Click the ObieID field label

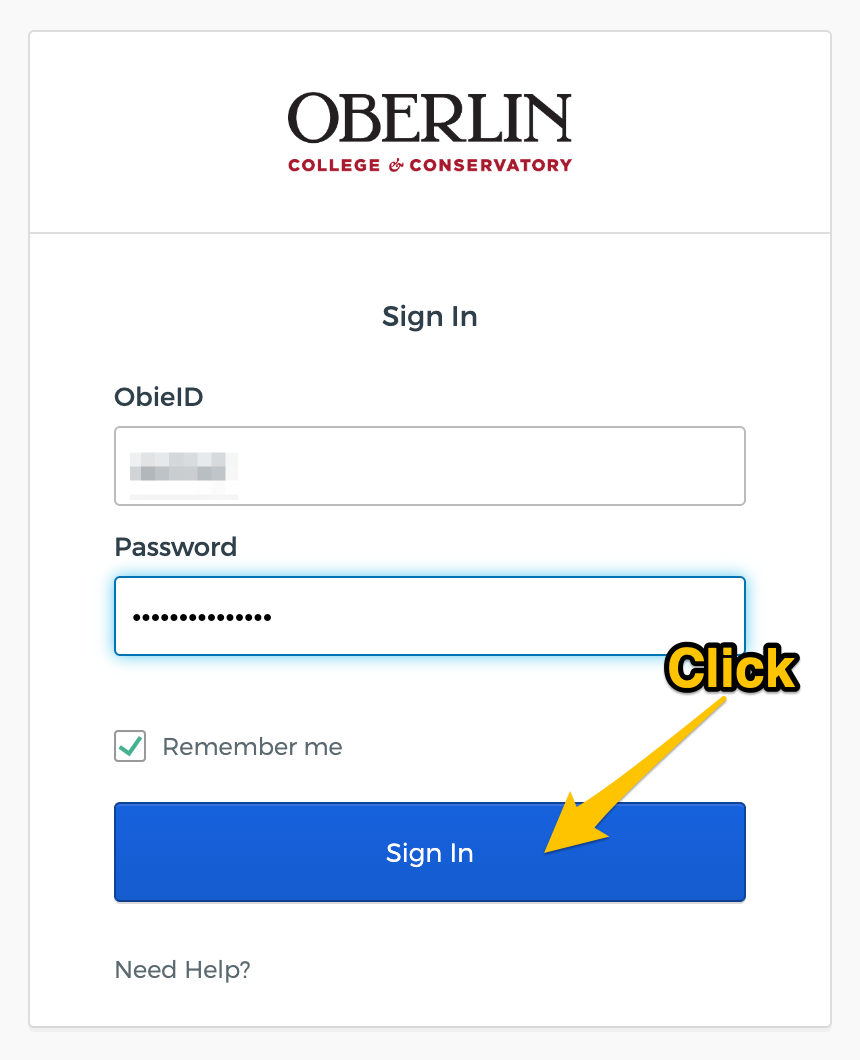159,397
